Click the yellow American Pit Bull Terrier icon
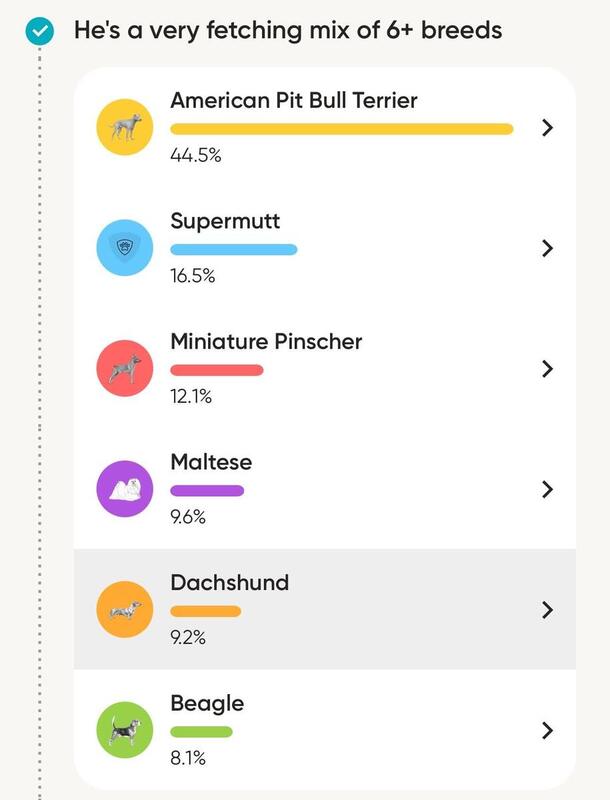Viewport: 610px width, 800px height. pos(125,127)
